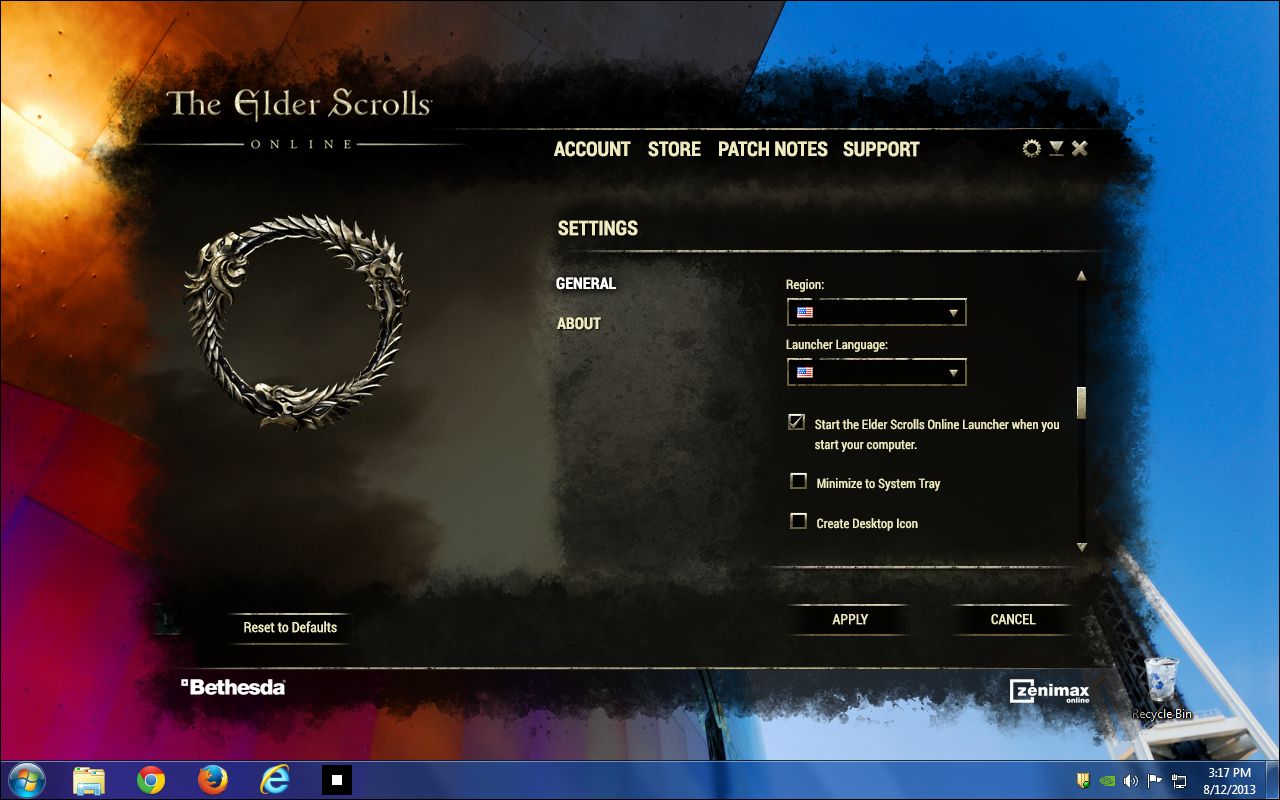
Task: Open the volume speaker tray icon
Action: (1131, 780)
